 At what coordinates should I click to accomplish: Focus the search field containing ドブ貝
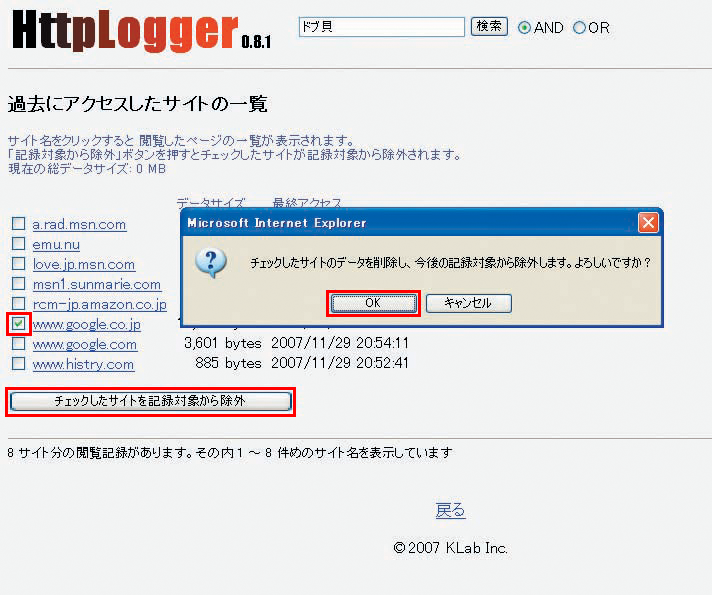(x=381, y=27)
